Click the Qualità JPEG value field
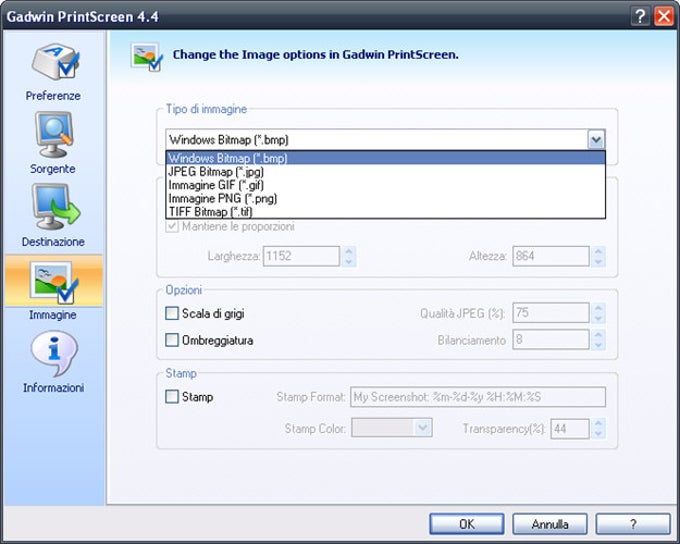Image resolution: width=680 pixels, height=544 pixels. pos(551,313)
